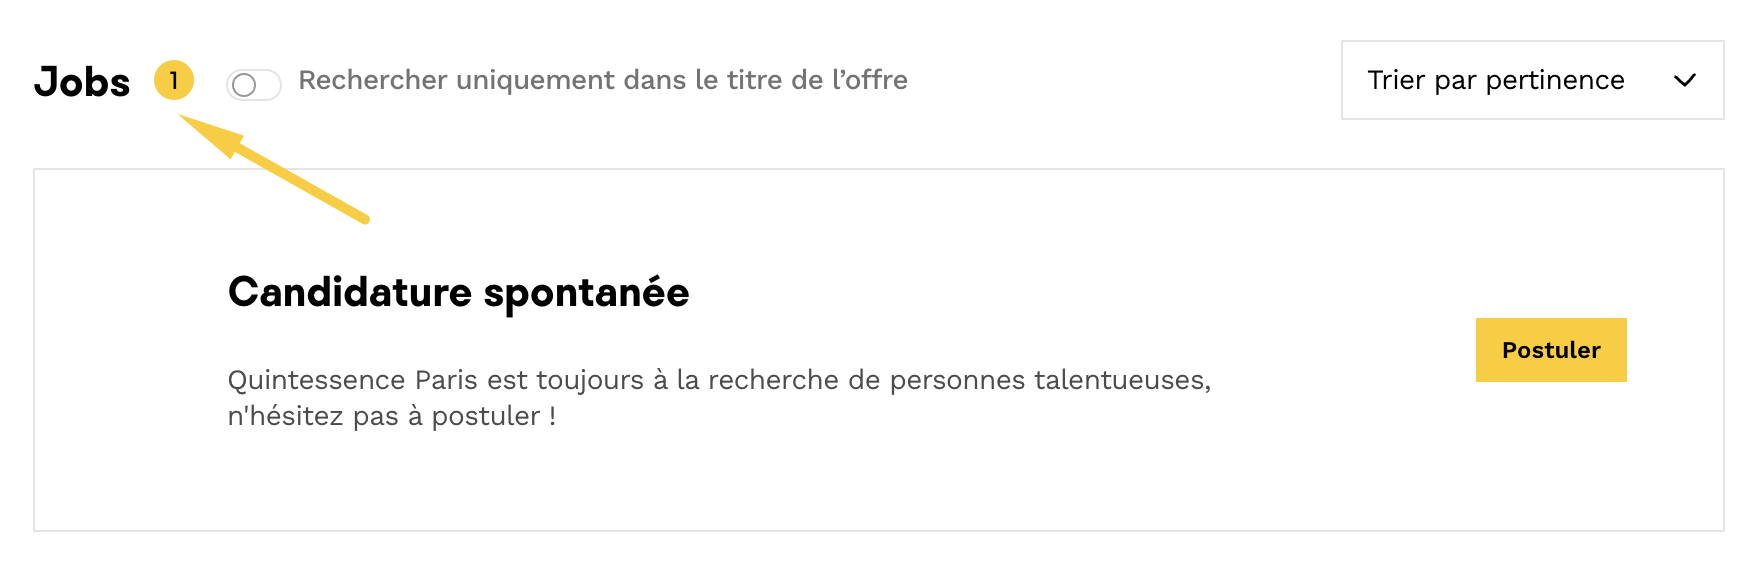The image size is (1752, 562).
Task: Open the "Candidature spontanée" job title
Action: point(458,292)
